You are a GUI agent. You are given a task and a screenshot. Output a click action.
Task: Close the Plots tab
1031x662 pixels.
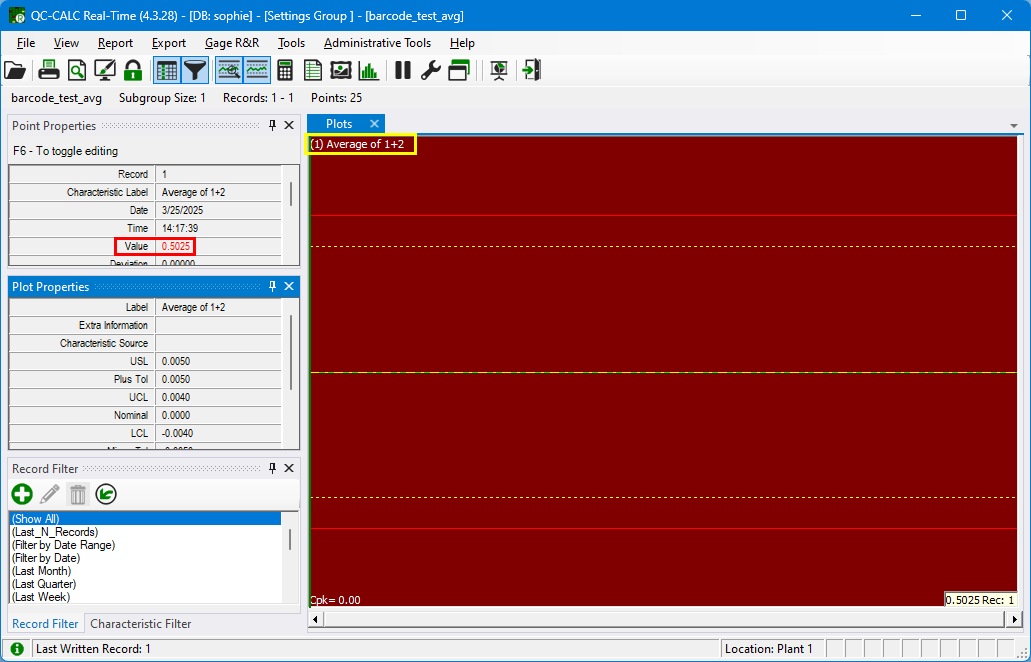coord(374,124)
